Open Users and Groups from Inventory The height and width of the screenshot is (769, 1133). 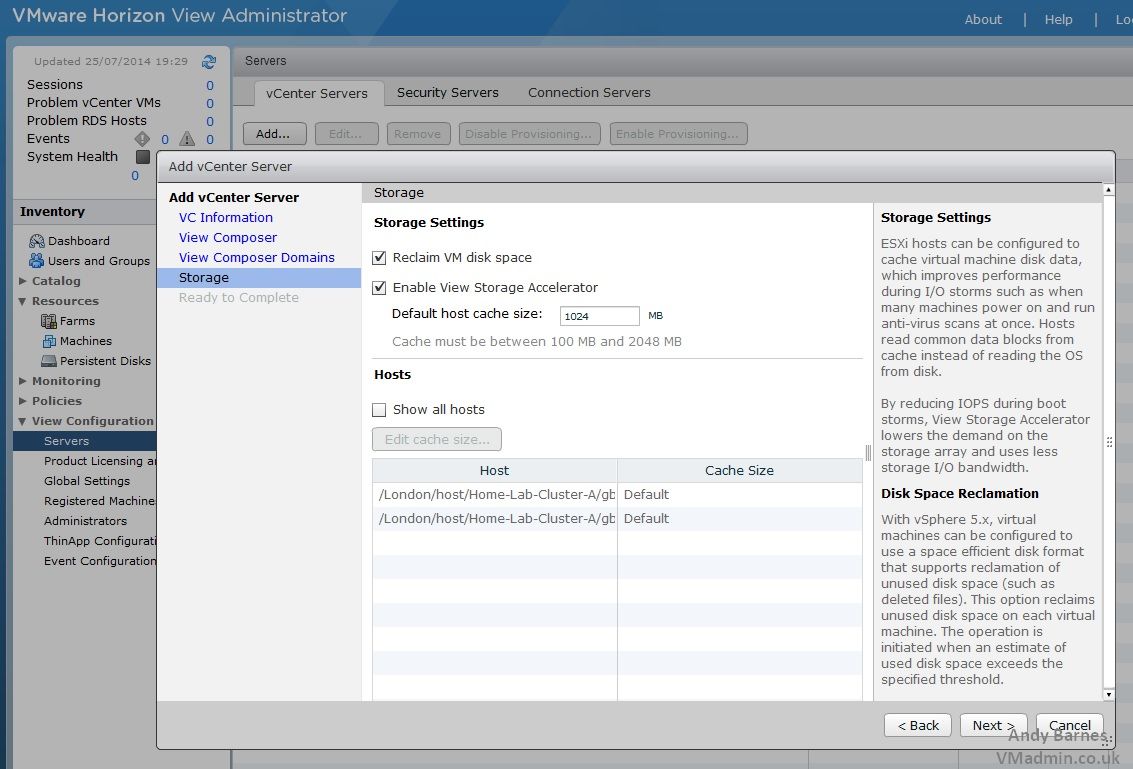pos(99,261)
